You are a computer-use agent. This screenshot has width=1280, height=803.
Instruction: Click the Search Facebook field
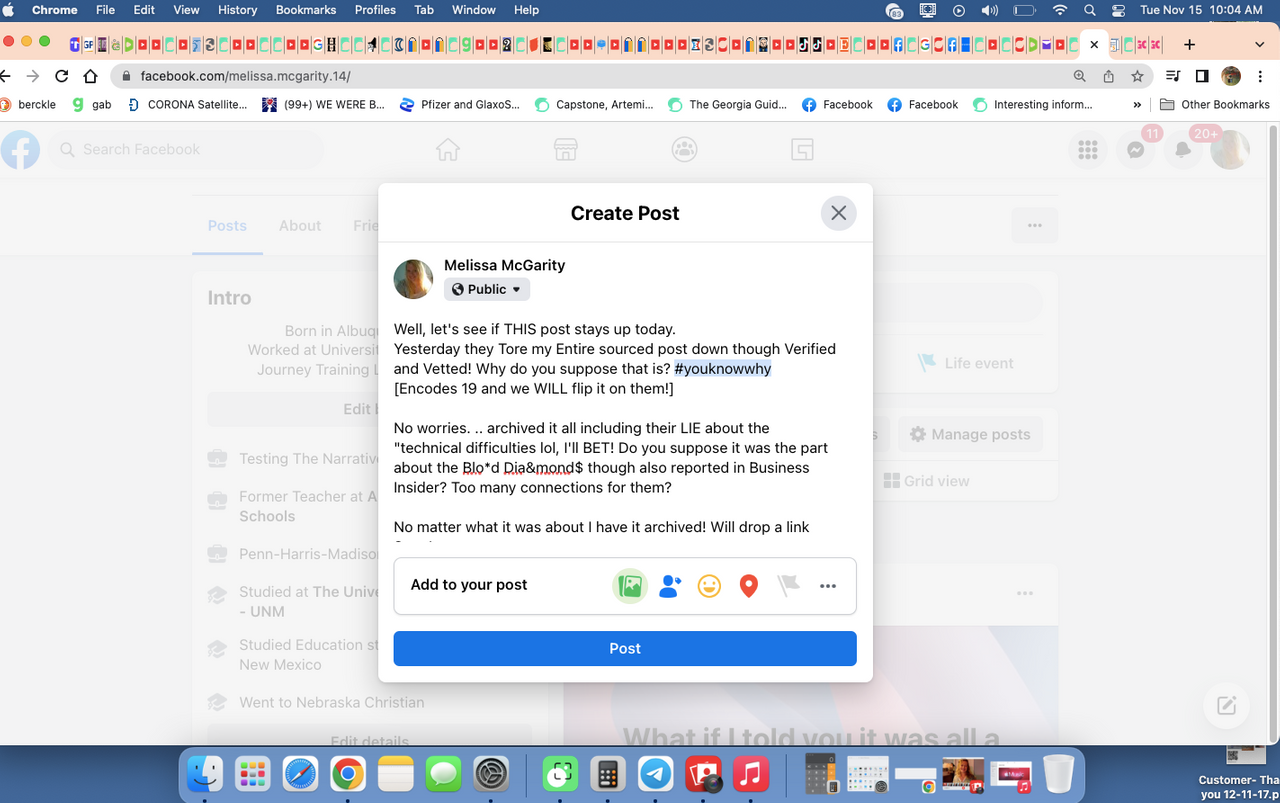[x=186, y=150]
